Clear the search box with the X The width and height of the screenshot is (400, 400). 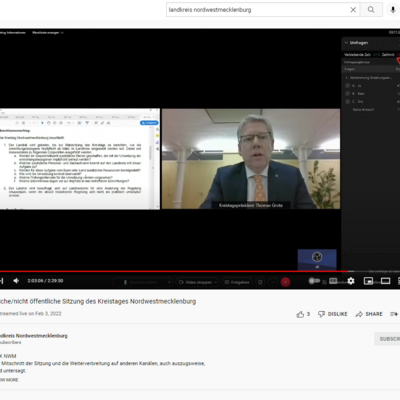point(353,10)
